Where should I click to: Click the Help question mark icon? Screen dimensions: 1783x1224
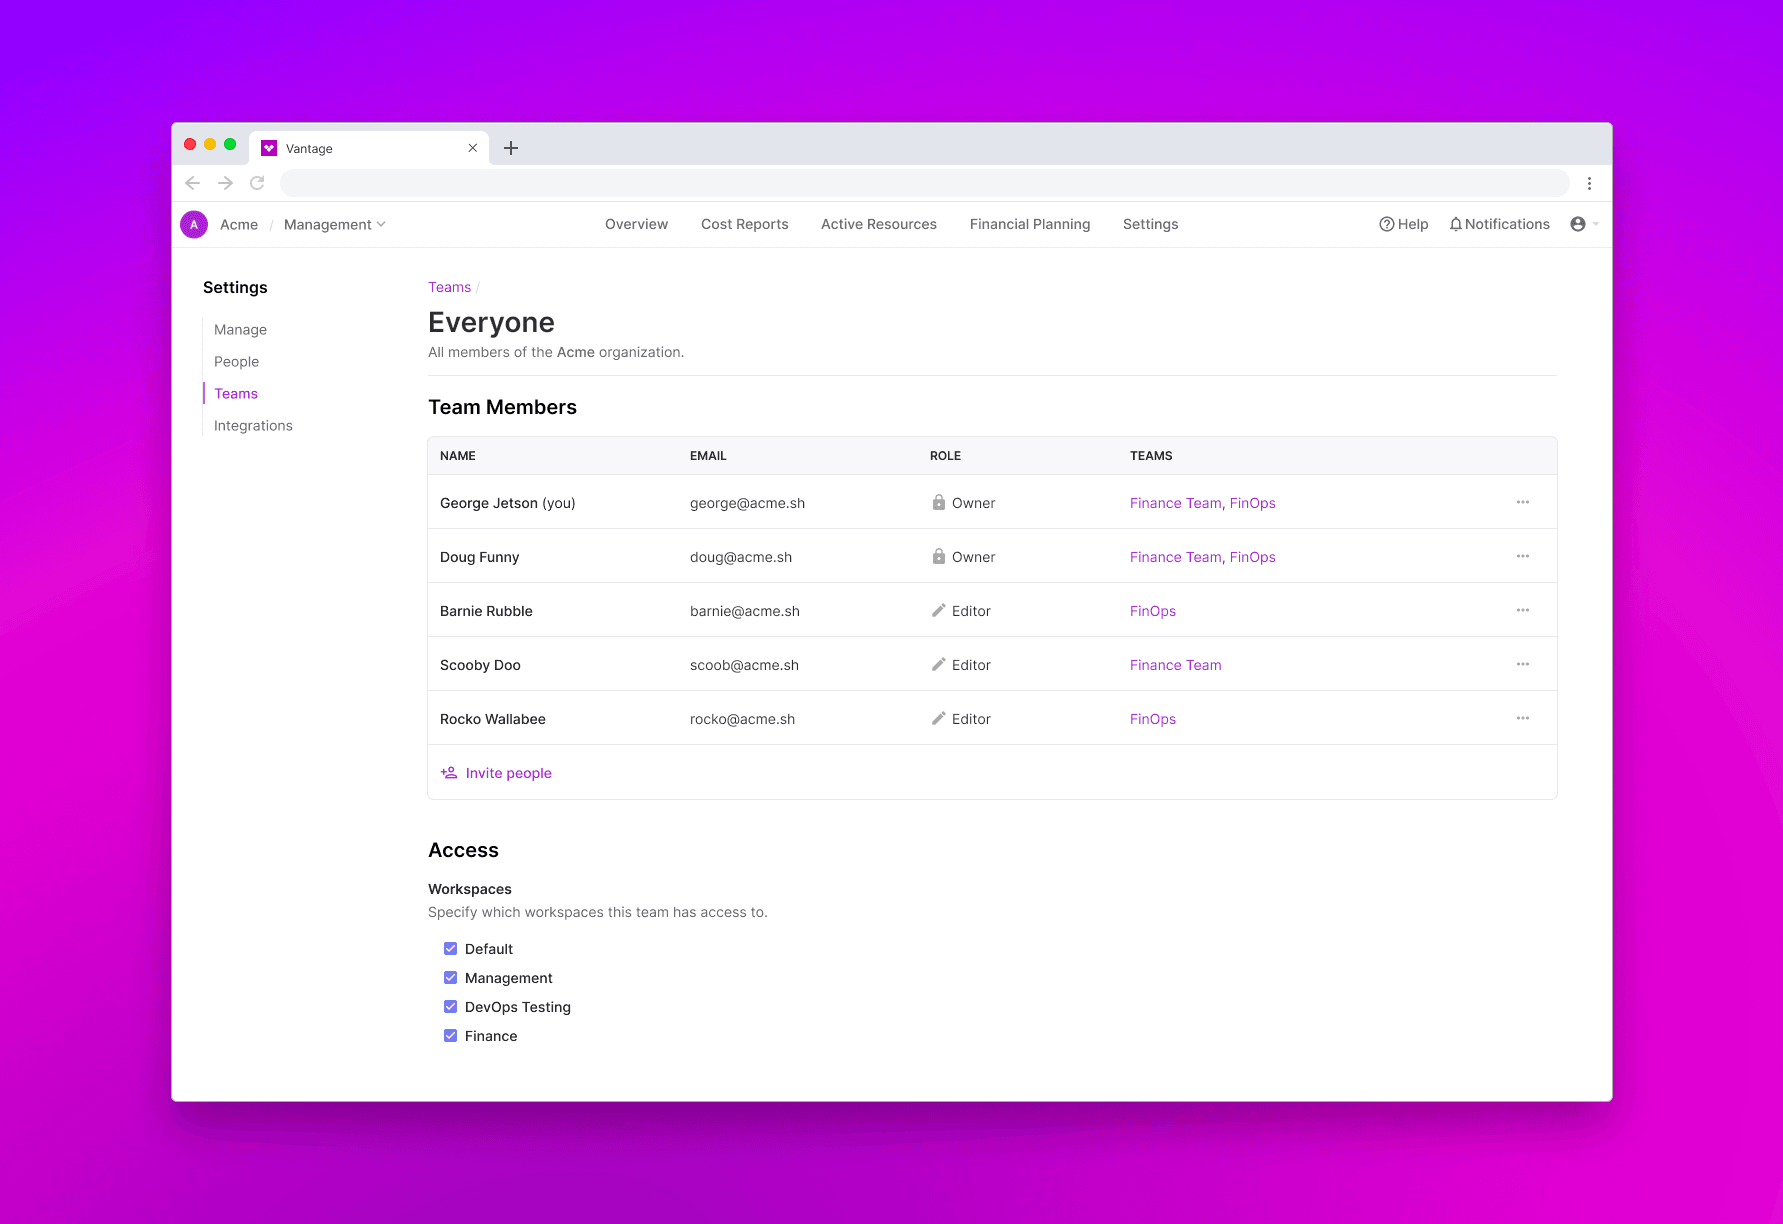tap(1387, 224)
